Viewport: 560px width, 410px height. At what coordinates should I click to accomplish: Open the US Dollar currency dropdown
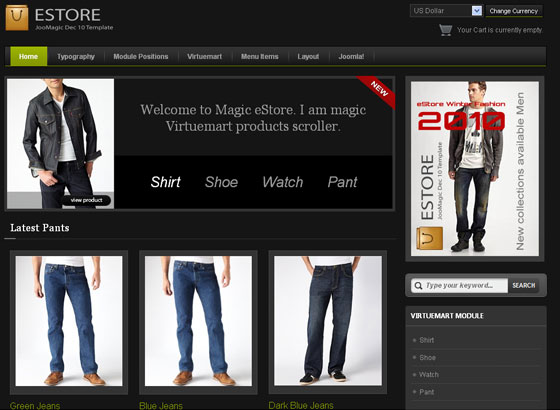tap(446, 11)
